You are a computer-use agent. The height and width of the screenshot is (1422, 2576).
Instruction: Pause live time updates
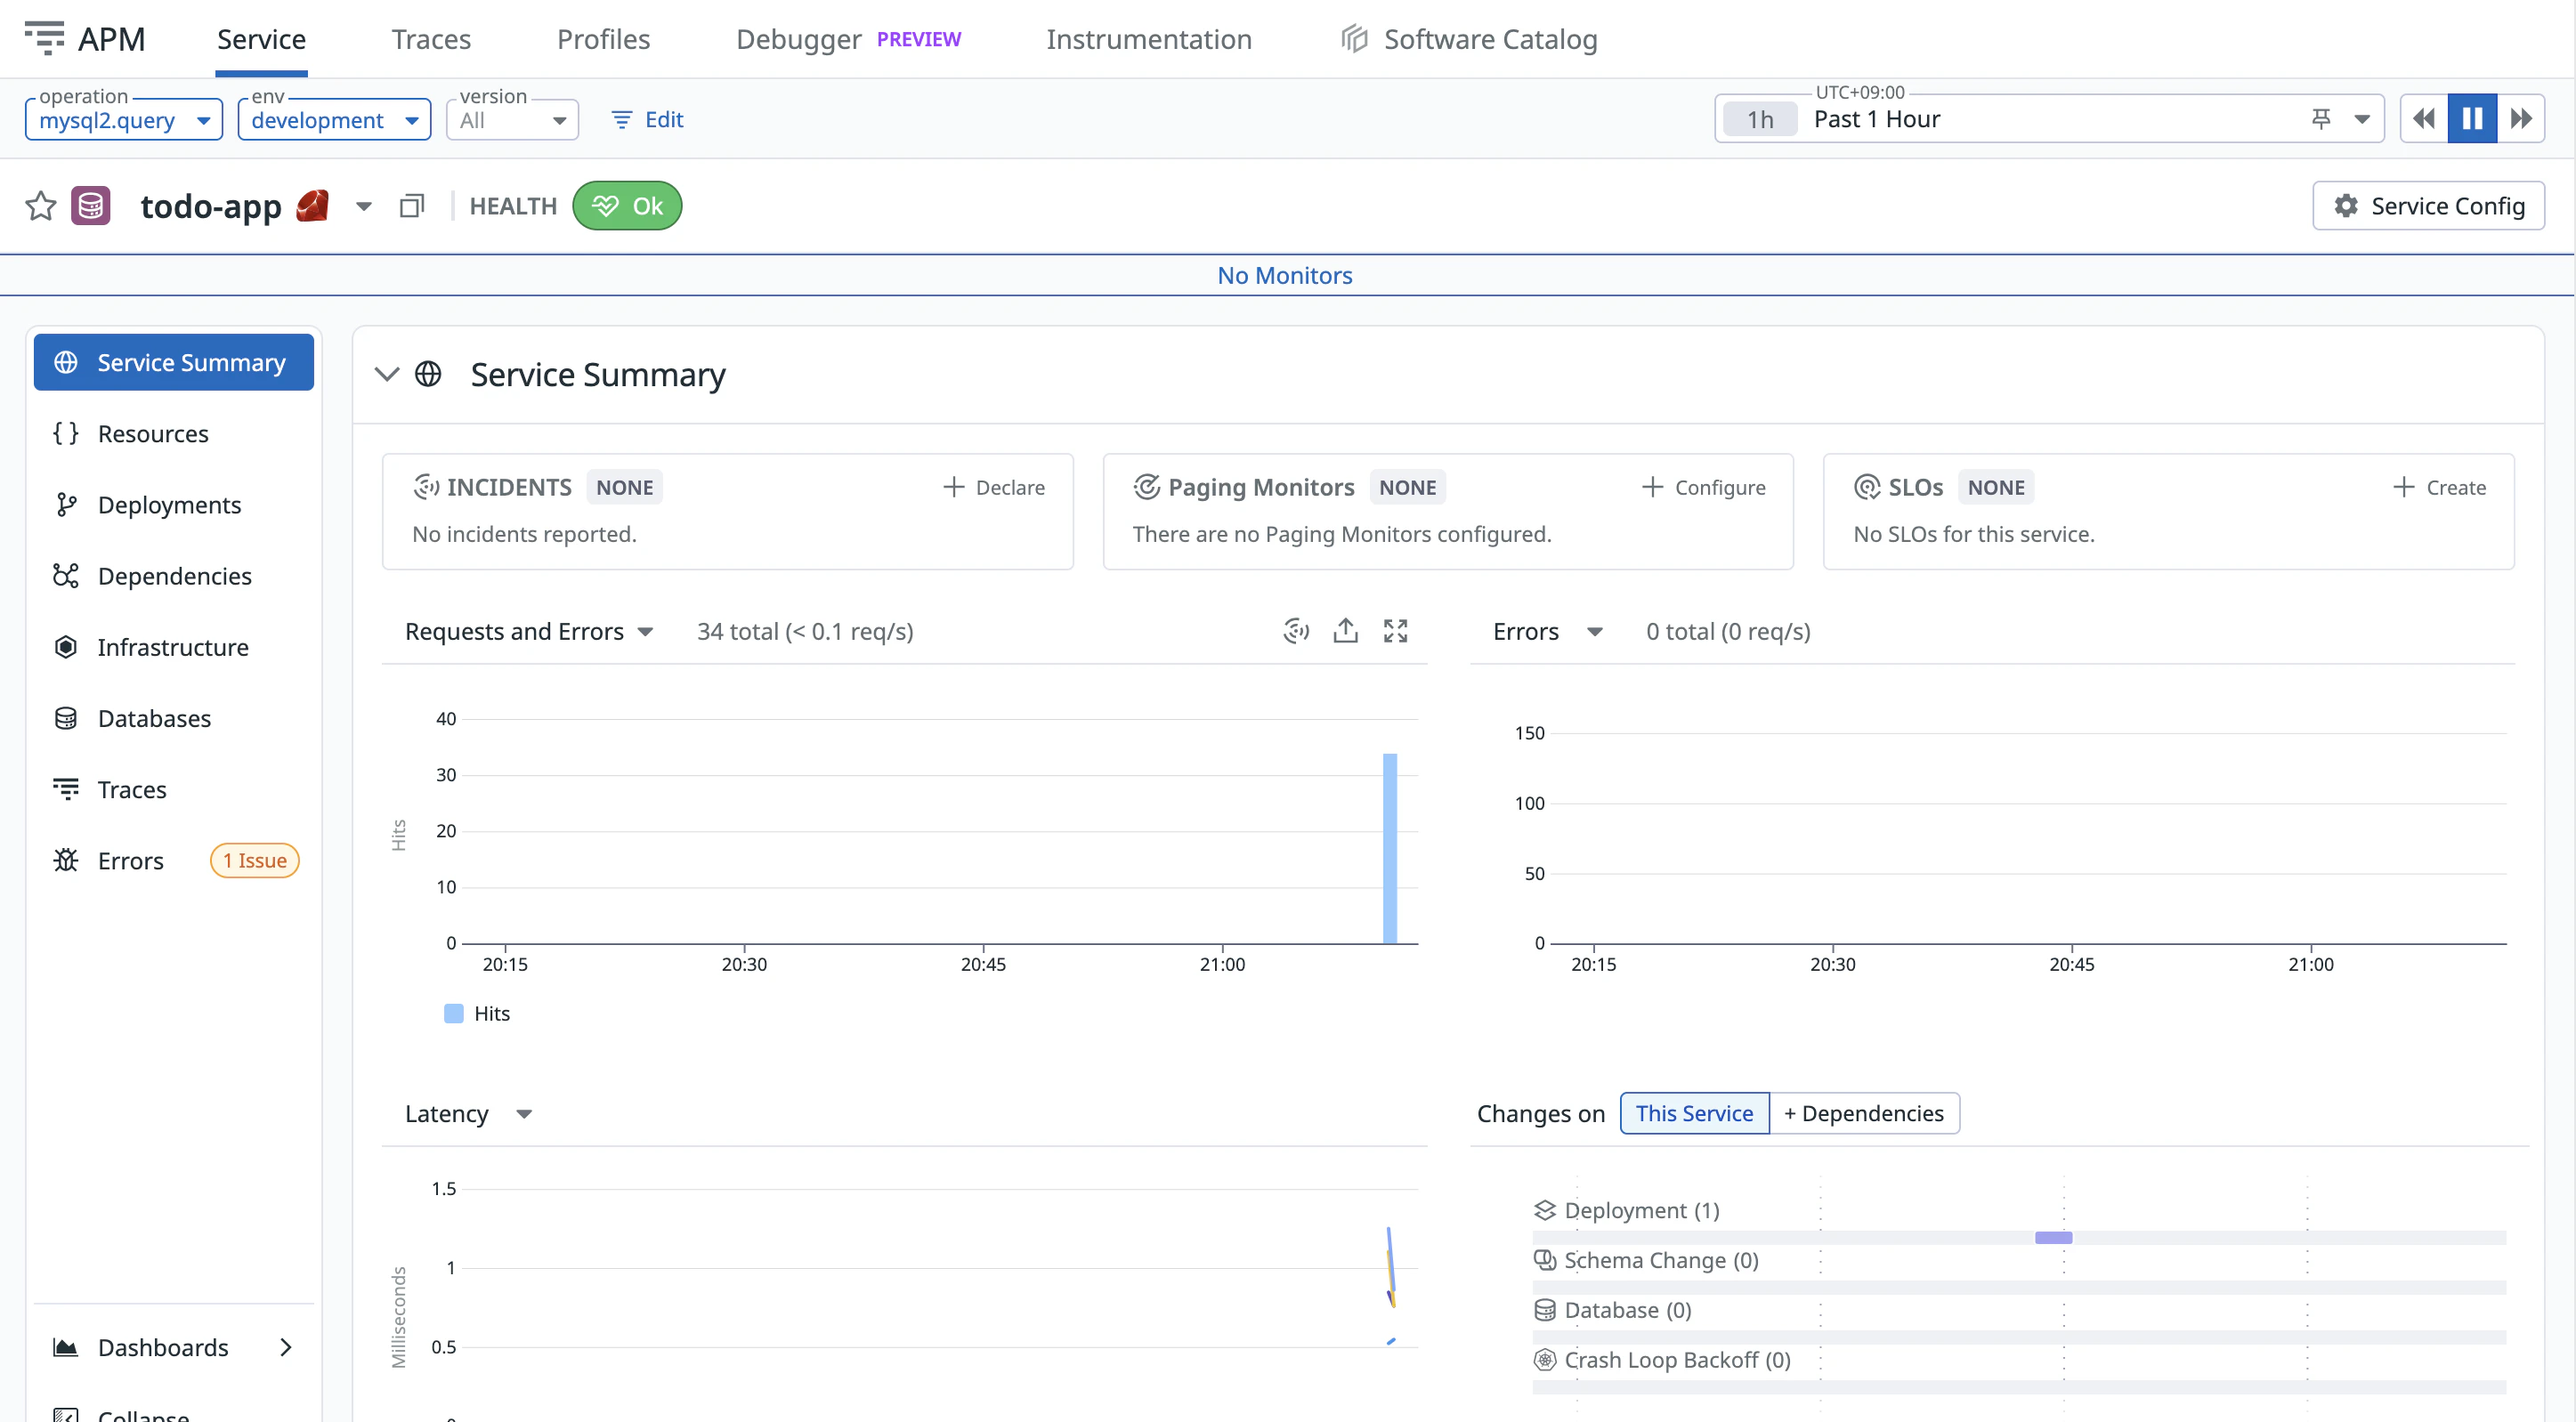(x=2472, y=119)
